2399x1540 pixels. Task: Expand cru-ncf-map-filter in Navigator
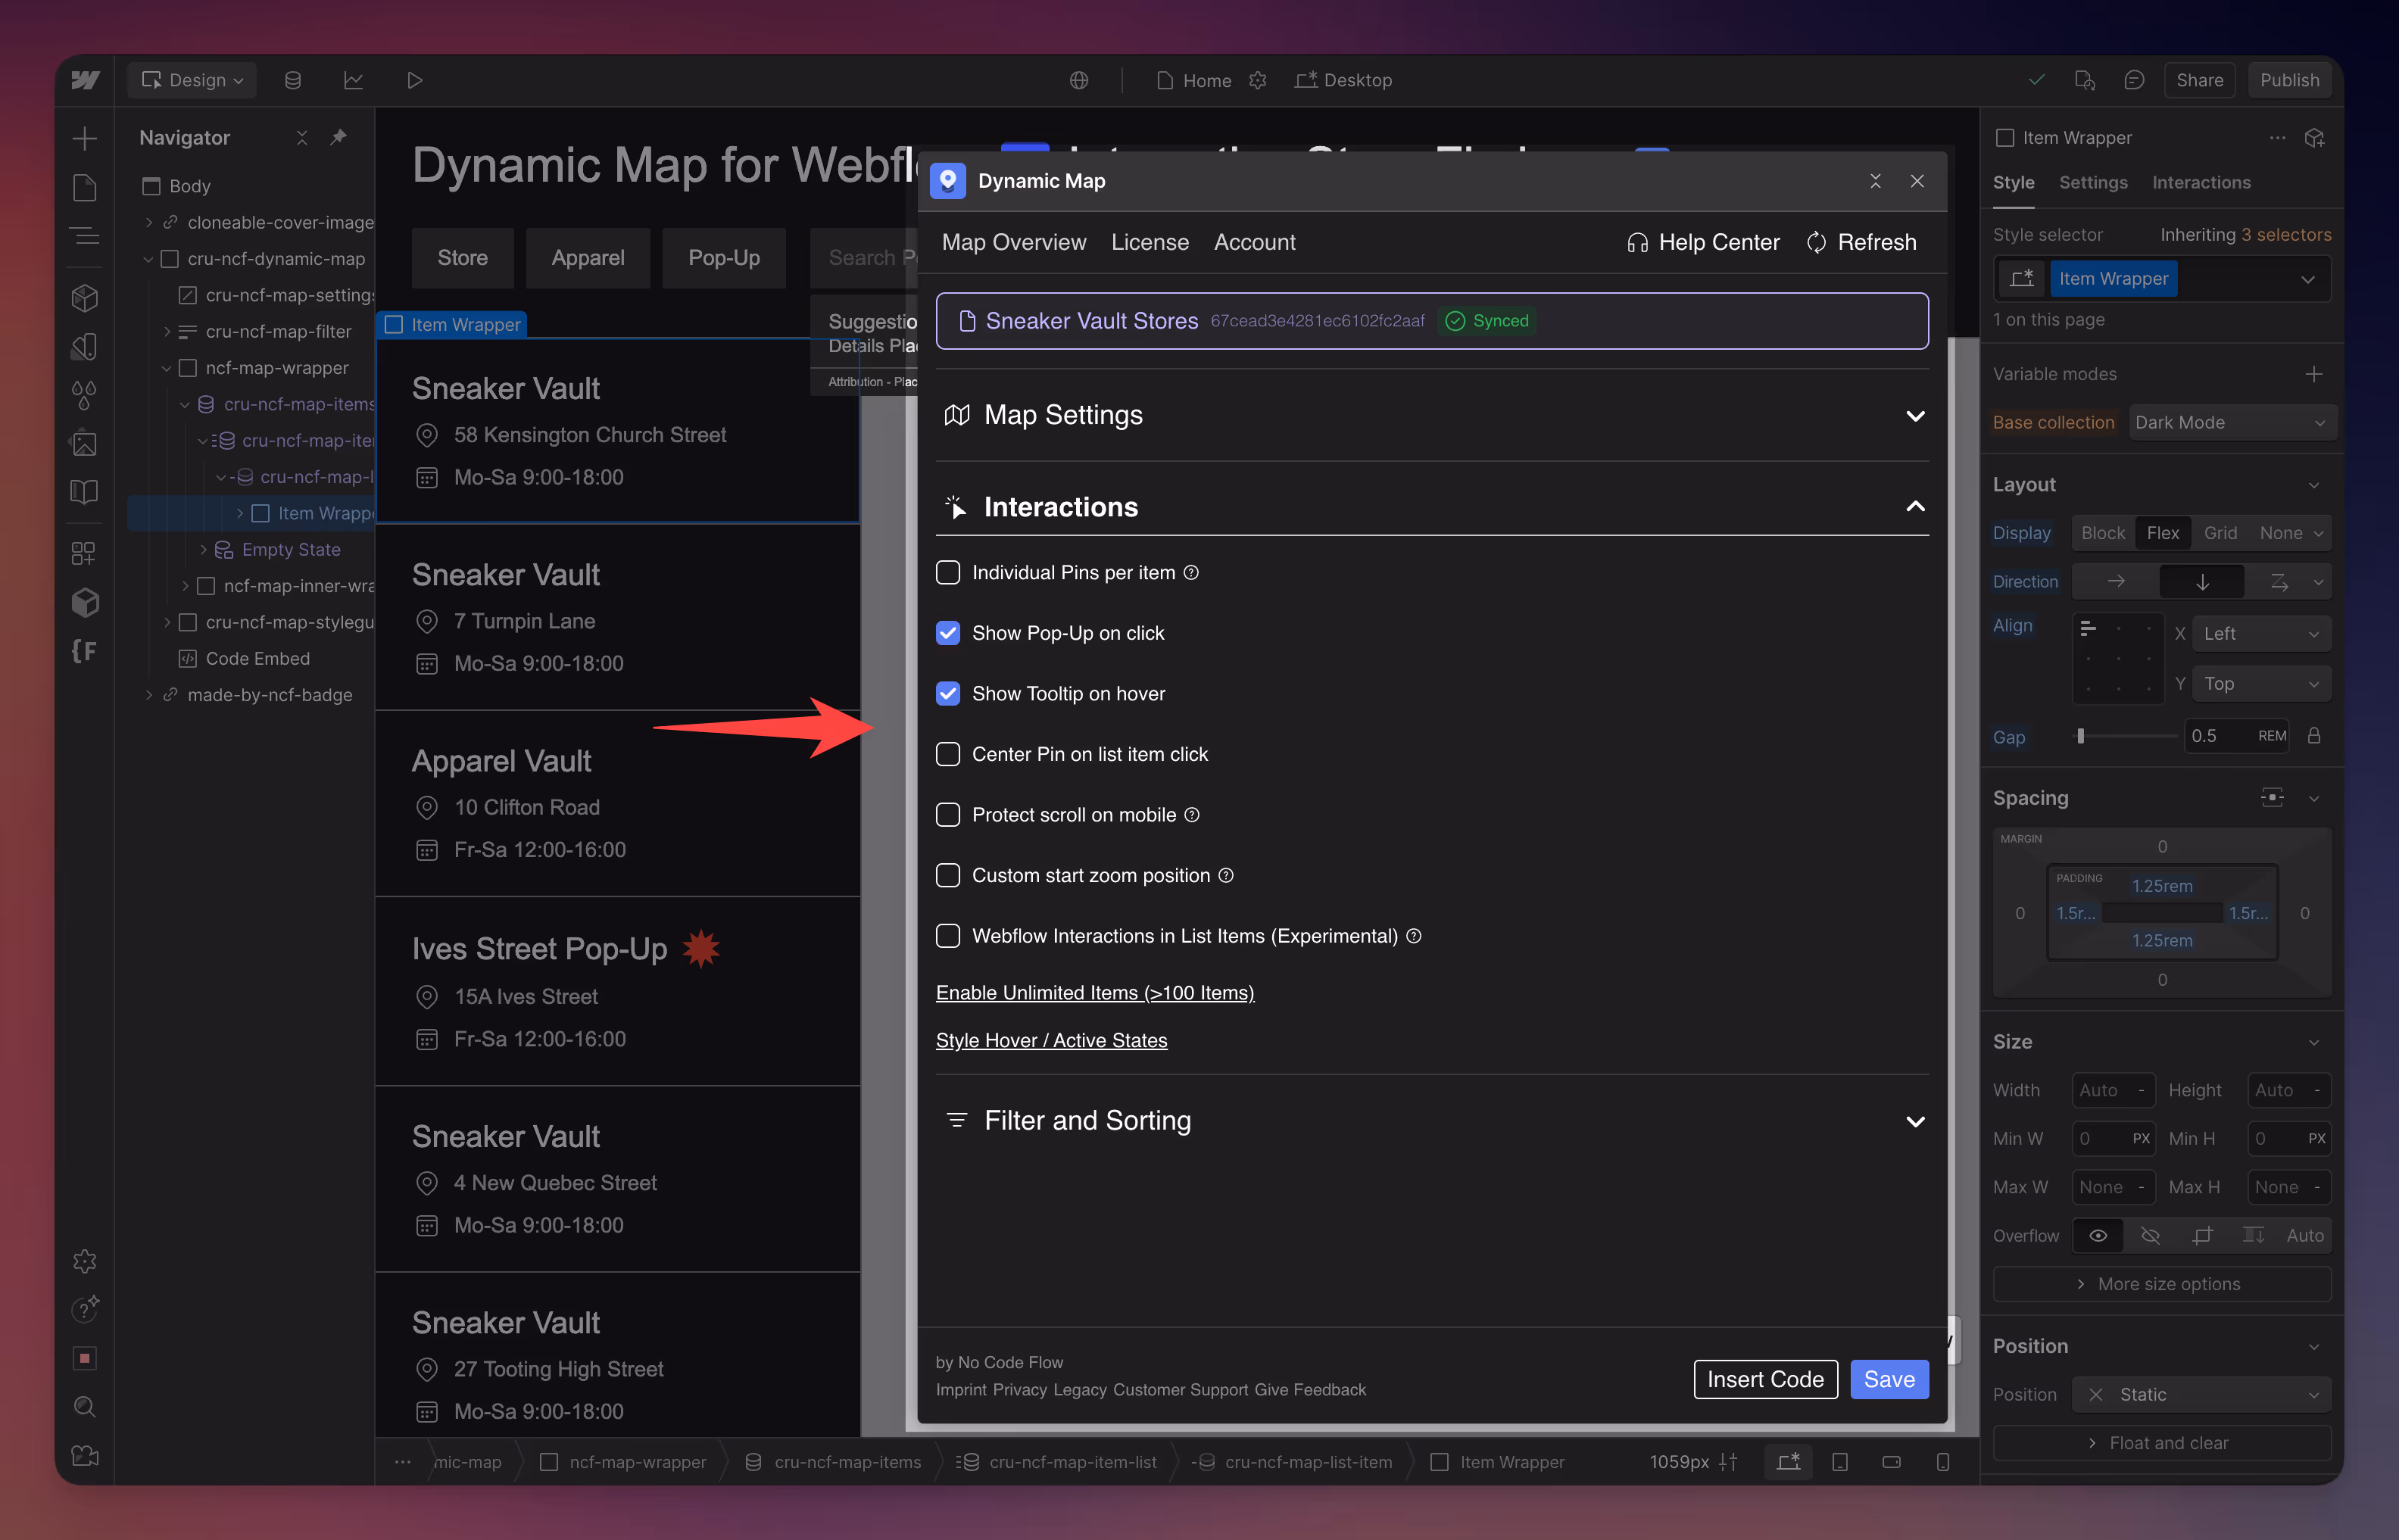click(167, 331)
